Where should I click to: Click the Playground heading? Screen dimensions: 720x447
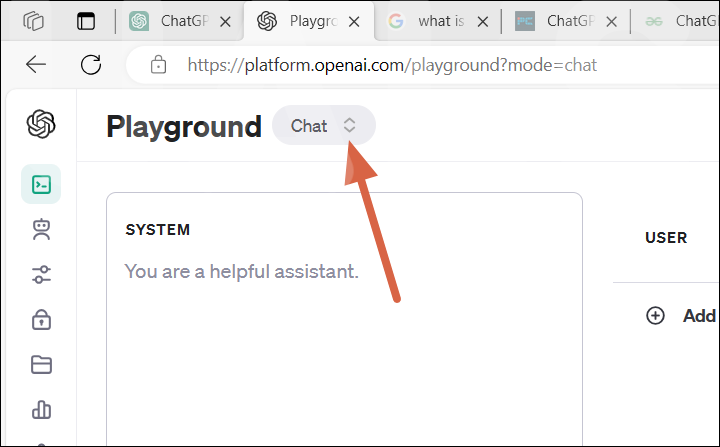[x=184, y=127]
